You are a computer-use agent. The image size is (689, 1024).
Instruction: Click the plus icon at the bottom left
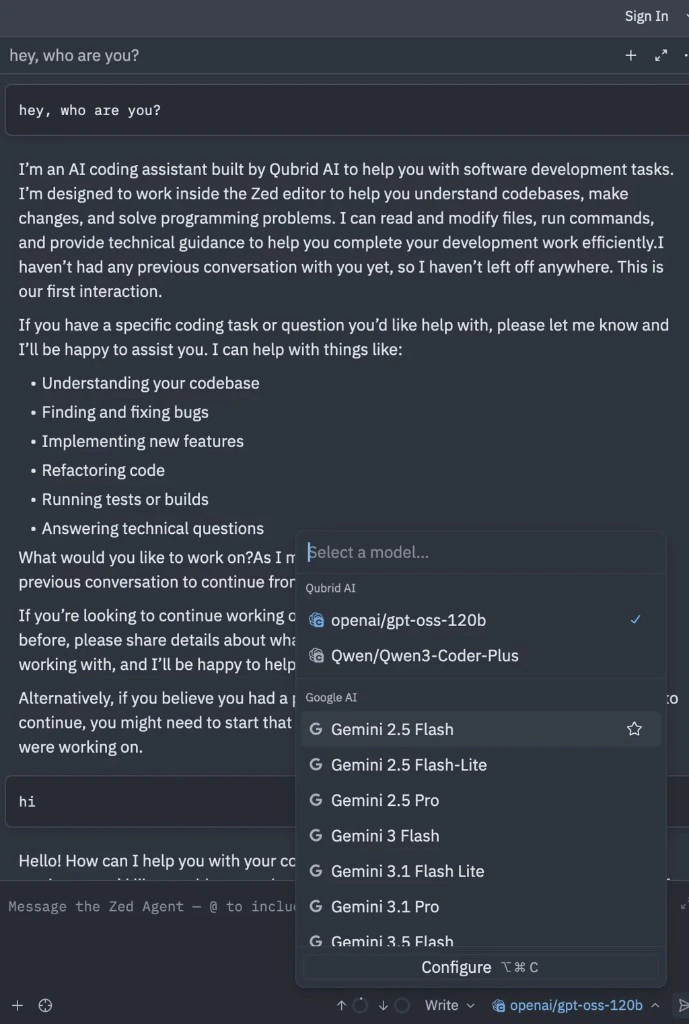(18, 1005)
